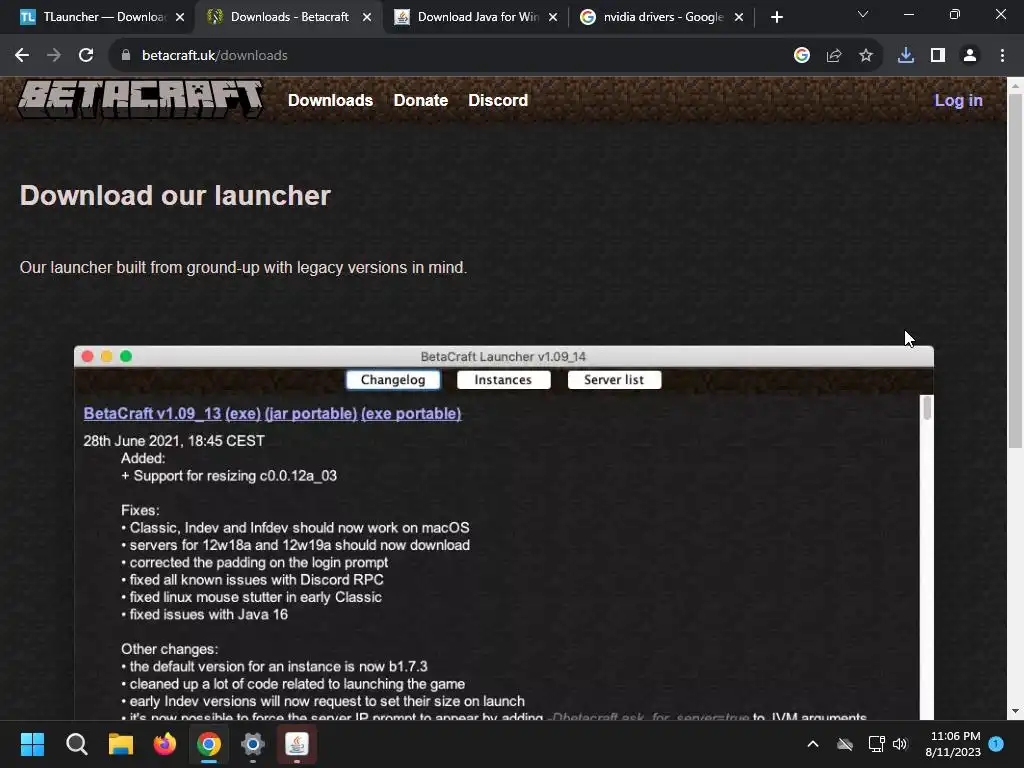Open network status tray icon
Image resolution: width=1024 pixels, height=768 pixels.
tap(876, 744)
